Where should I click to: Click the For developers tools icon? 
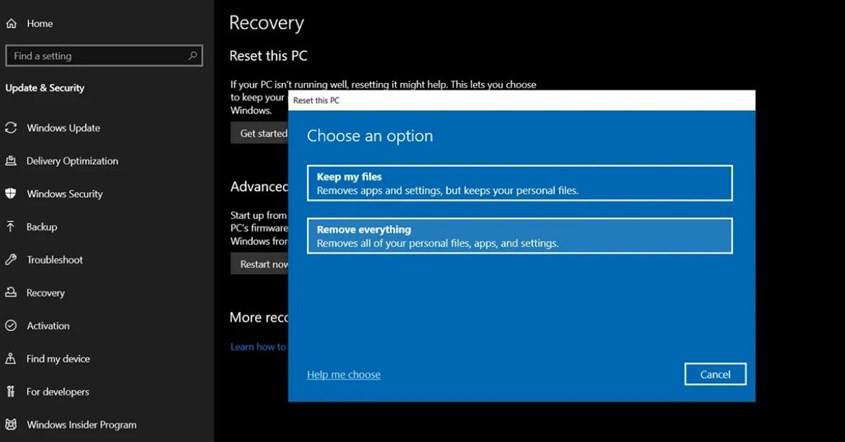coord(11,391)
